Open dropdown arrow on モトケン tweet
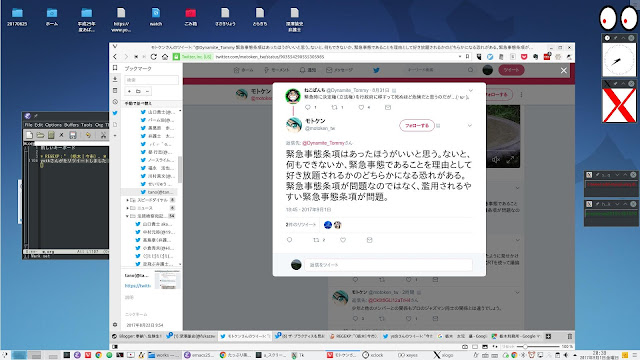This screenshot has width=640, height=360. pos(470,126)
